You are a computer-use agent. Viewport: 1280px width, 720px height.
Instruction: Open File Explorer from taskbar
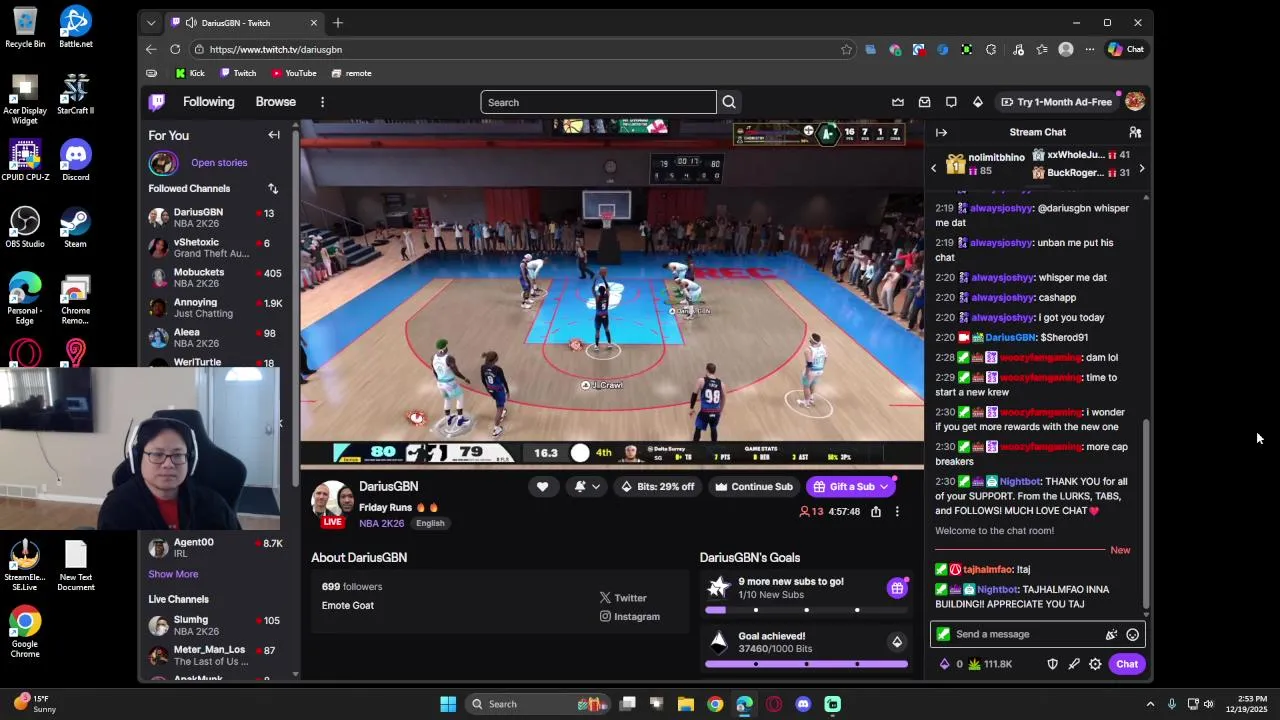(x=685, y=704)
